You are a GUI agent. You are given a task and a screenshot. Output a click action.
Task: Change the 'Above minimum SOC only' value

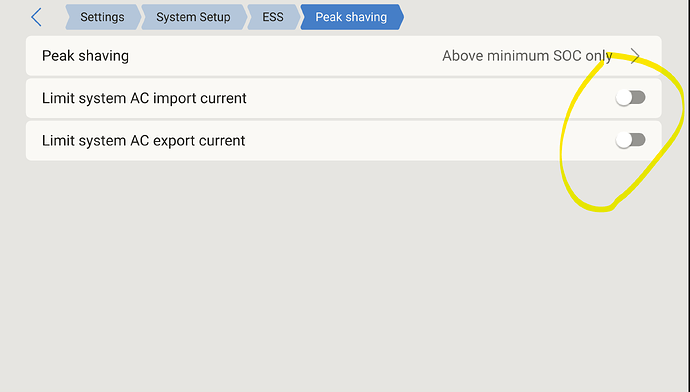(527, 56)
